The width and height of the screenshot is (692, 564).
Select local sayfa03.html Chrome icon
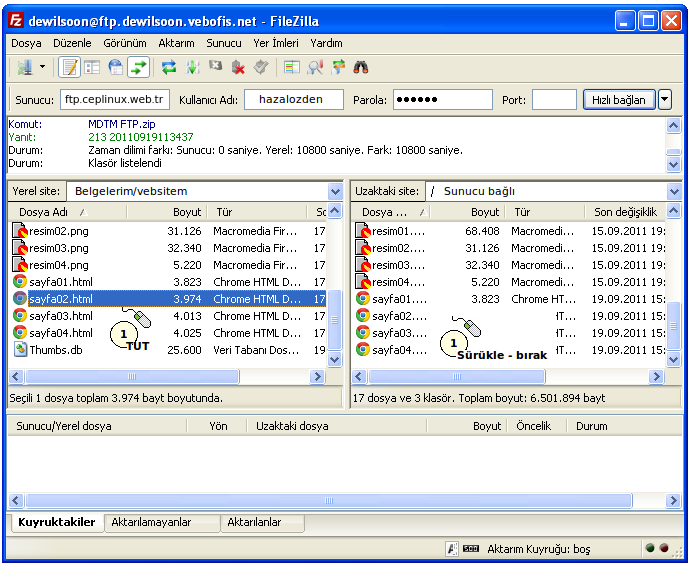[20, 316]
